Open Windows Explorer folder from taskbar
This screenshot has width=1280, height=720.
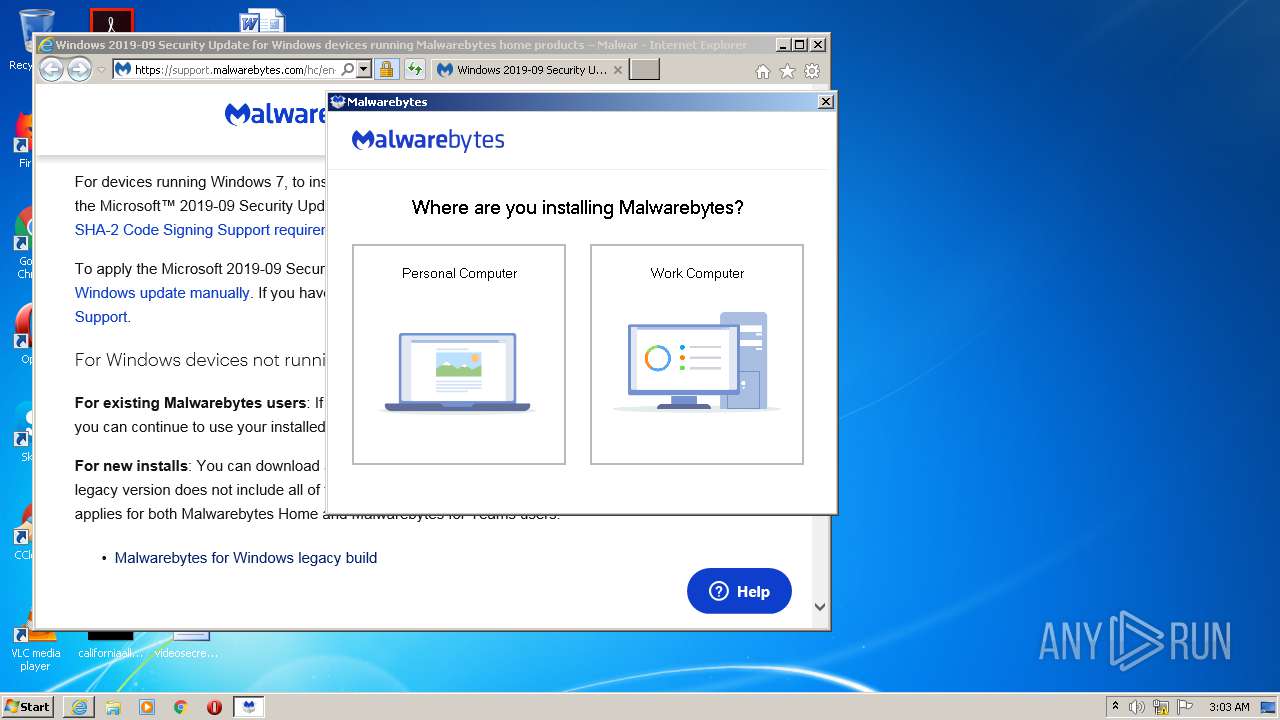pyautogui.click(x=113, y=707)
